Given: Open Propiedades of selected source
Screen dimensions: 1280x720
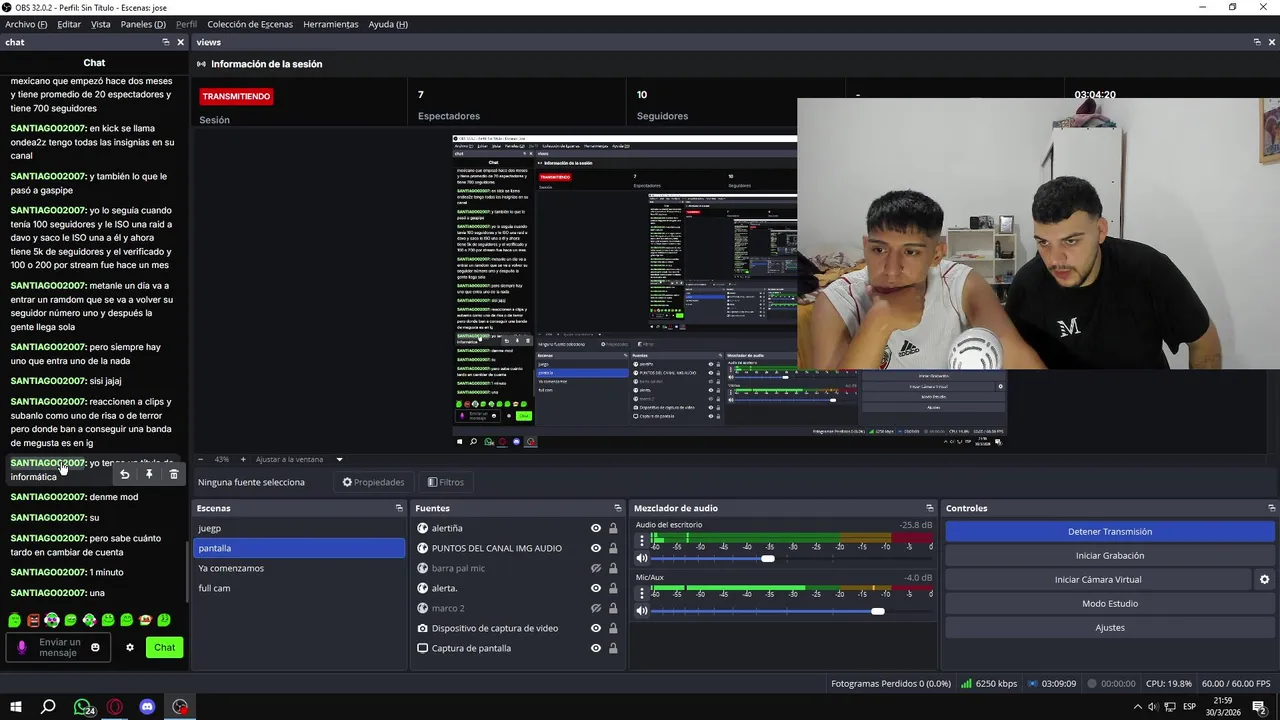Looking at the screenshot, I should pyautogui.click(x=373, y=482).
